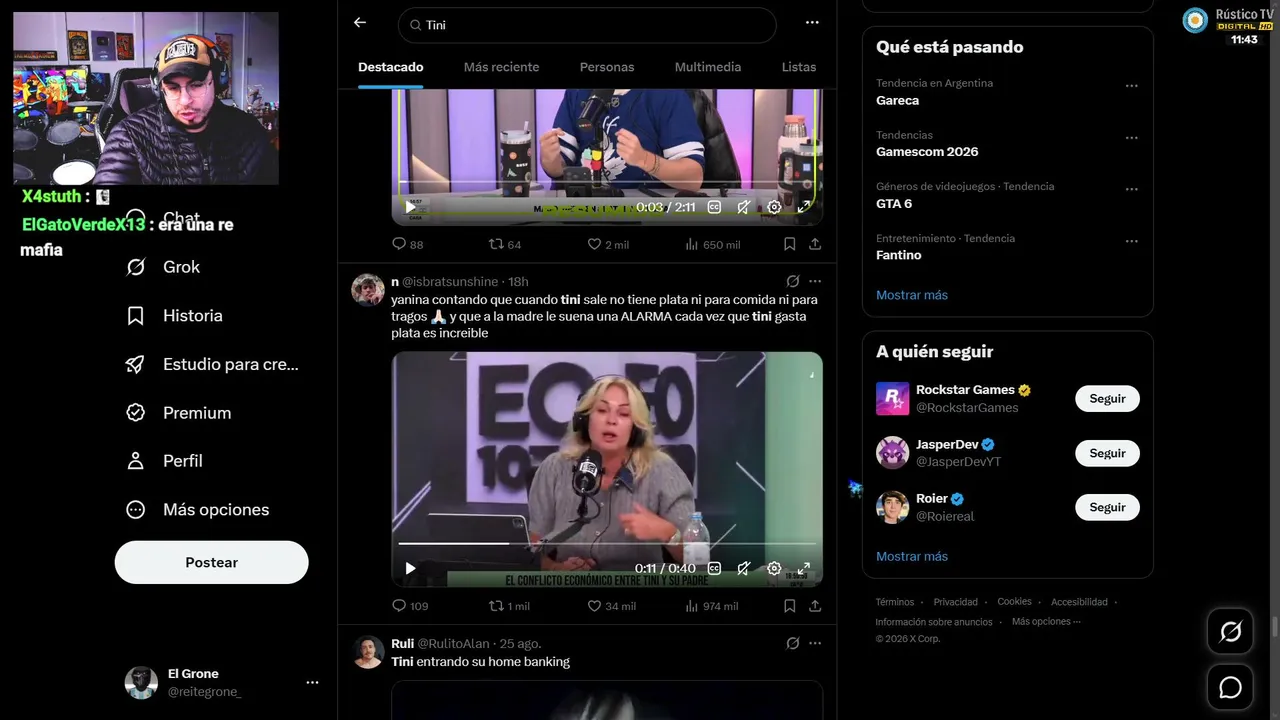
Task: Open Grok explain icon on isbratsunshine post
Action: [x=793, y=281]
